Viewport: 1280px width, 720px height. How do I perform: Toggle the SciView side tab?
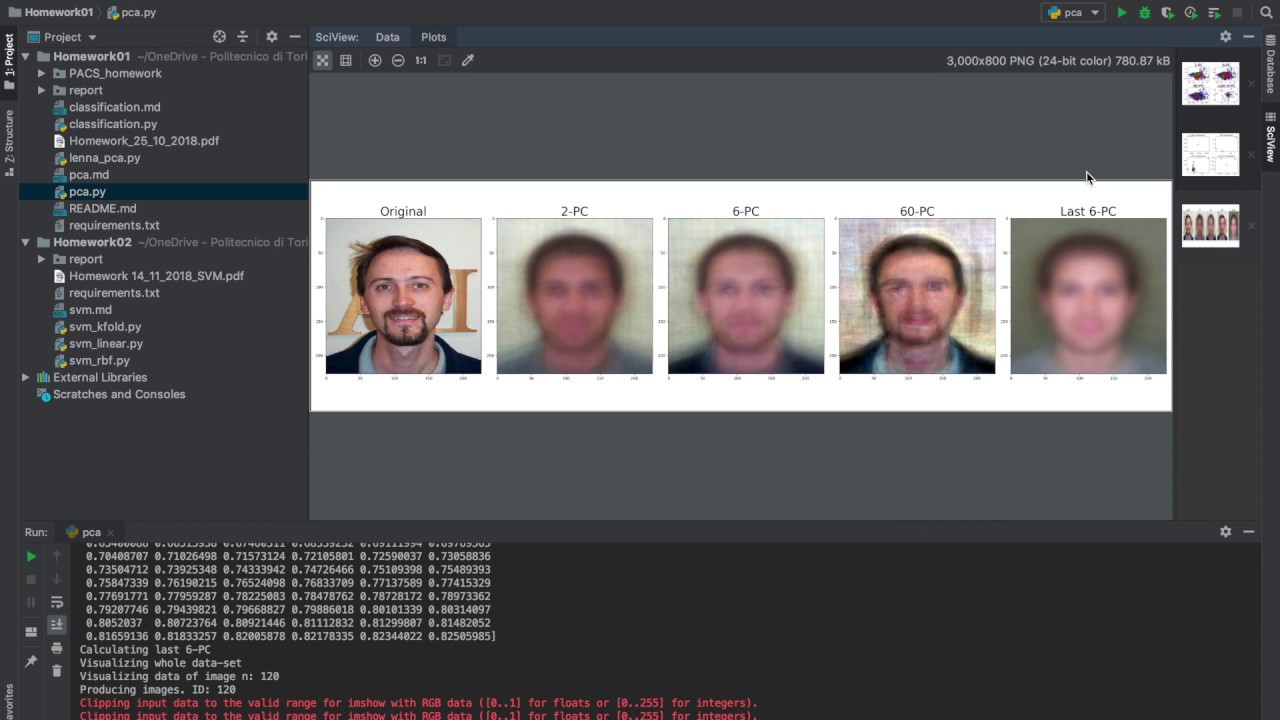1270,138
